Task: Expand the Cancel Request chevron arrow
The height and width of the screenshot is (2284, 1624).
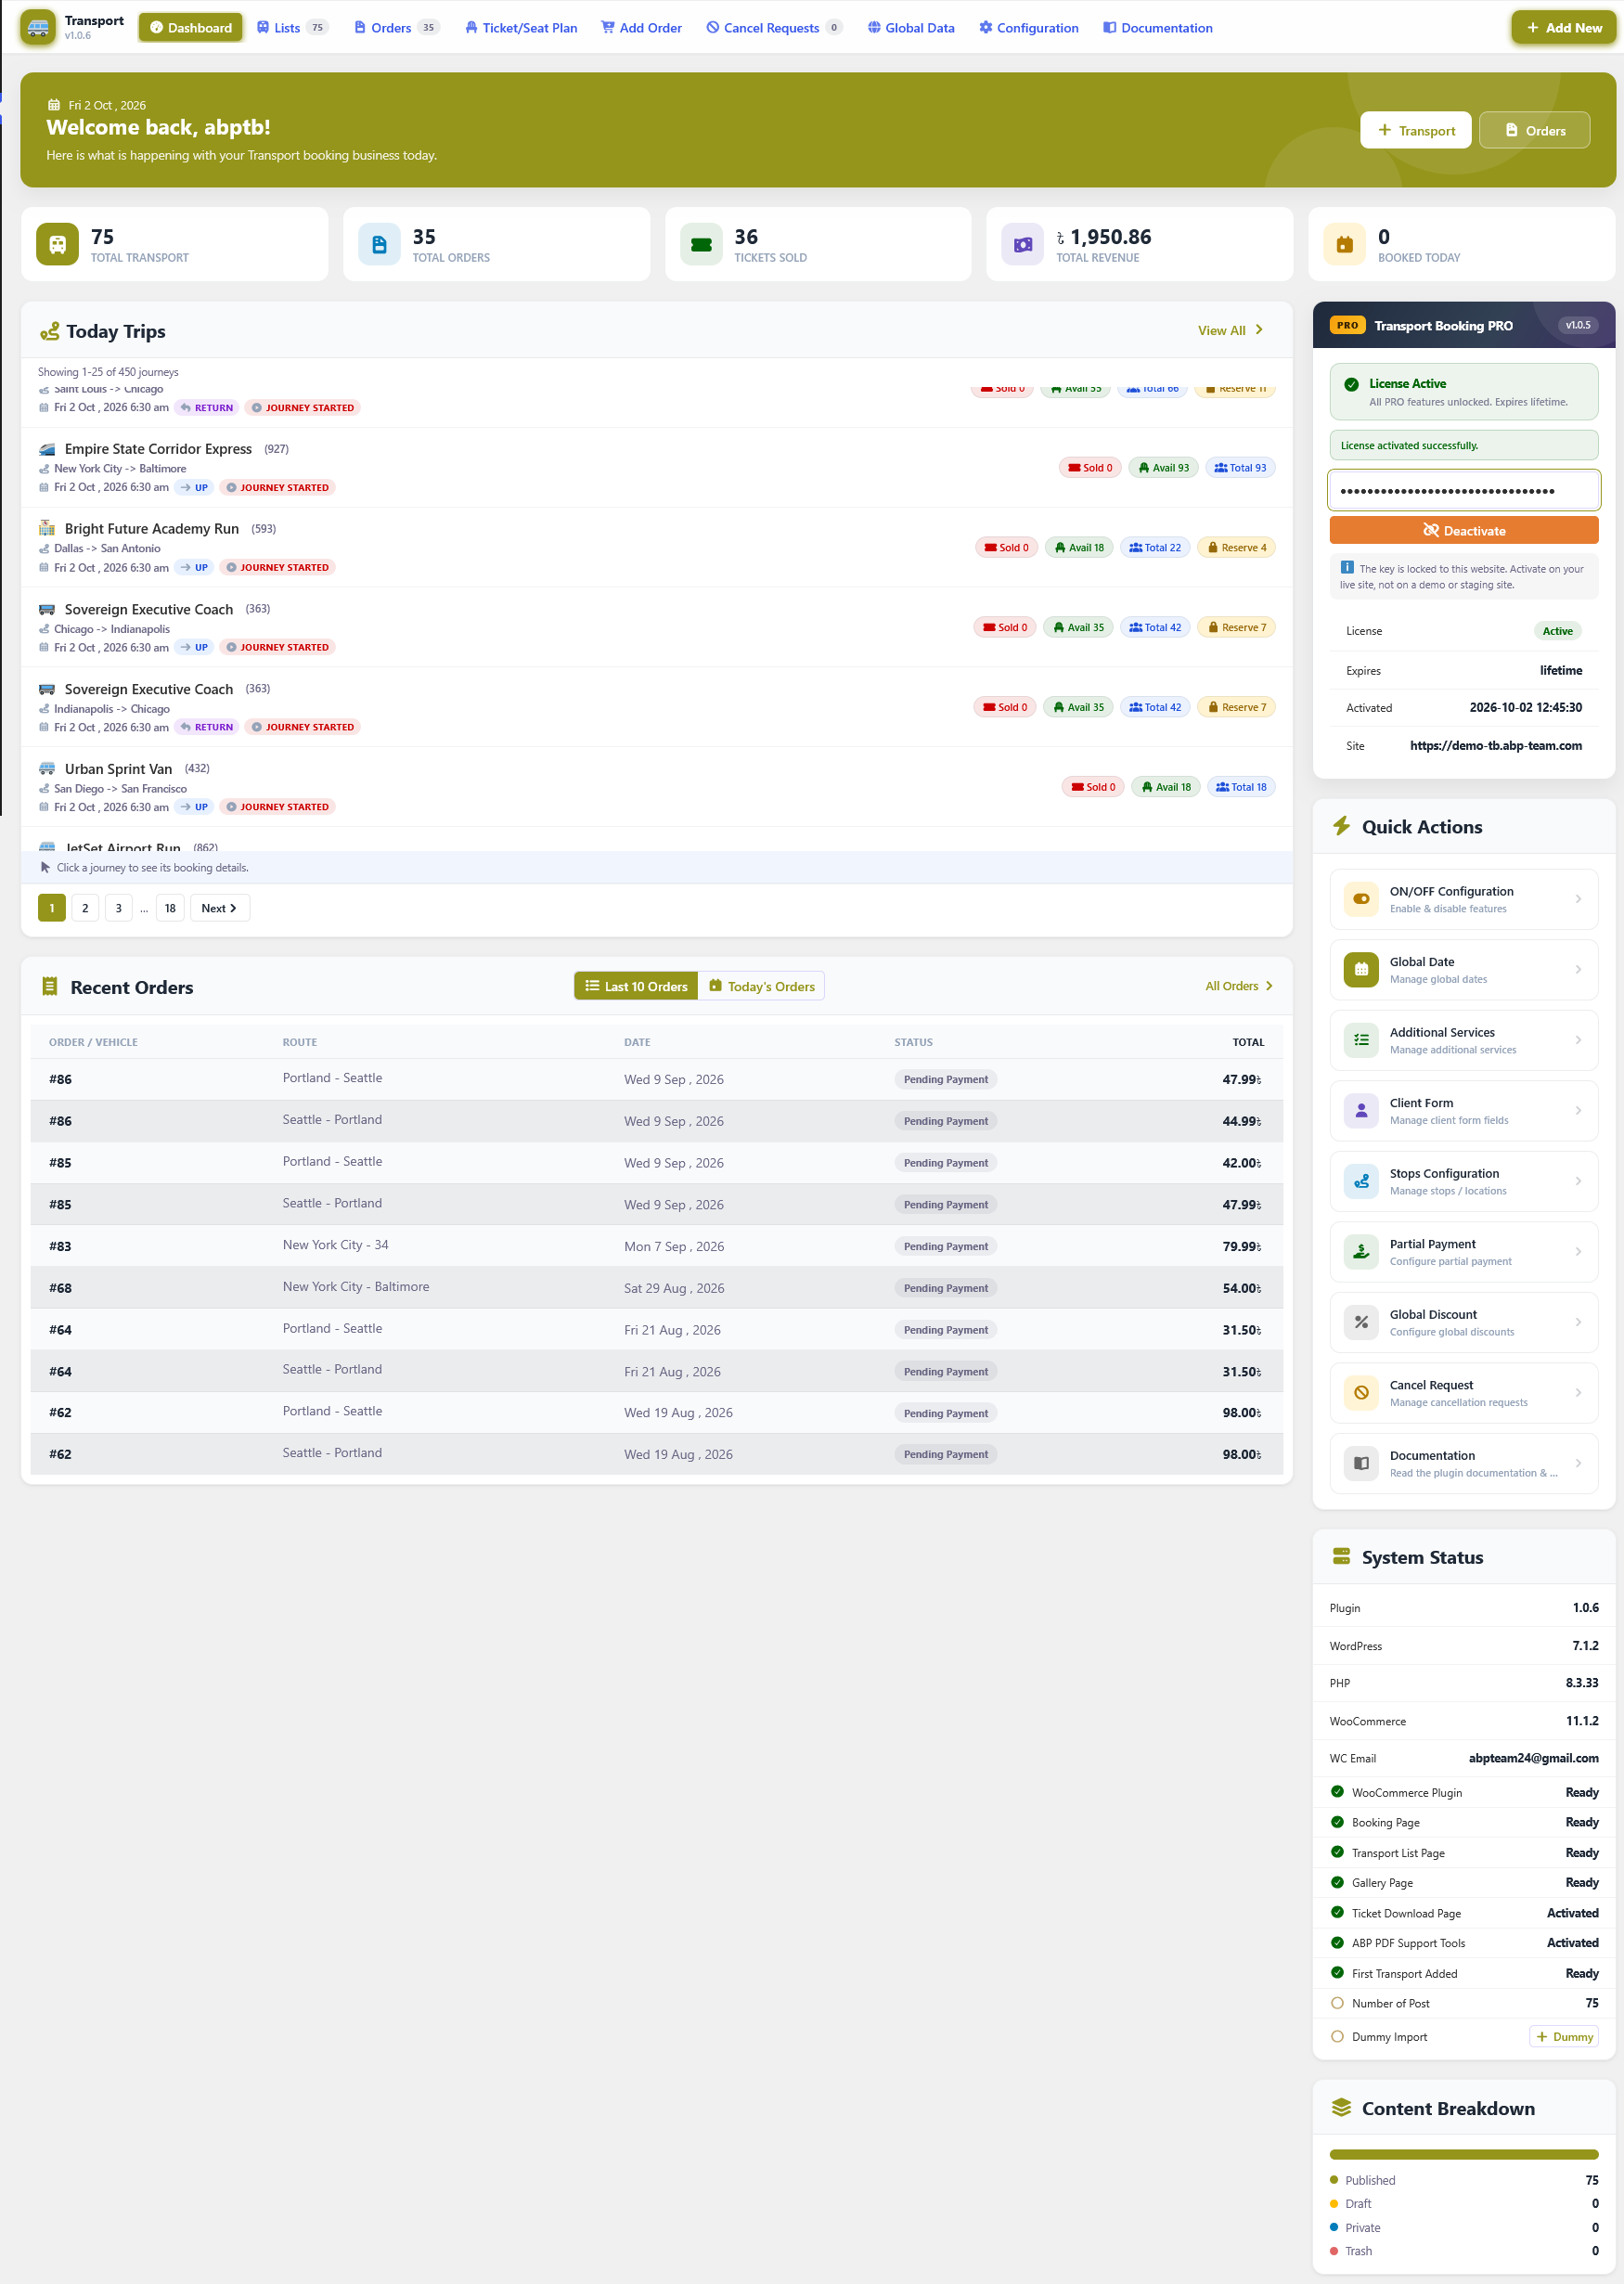Action: click(x=1578, y=1392)
